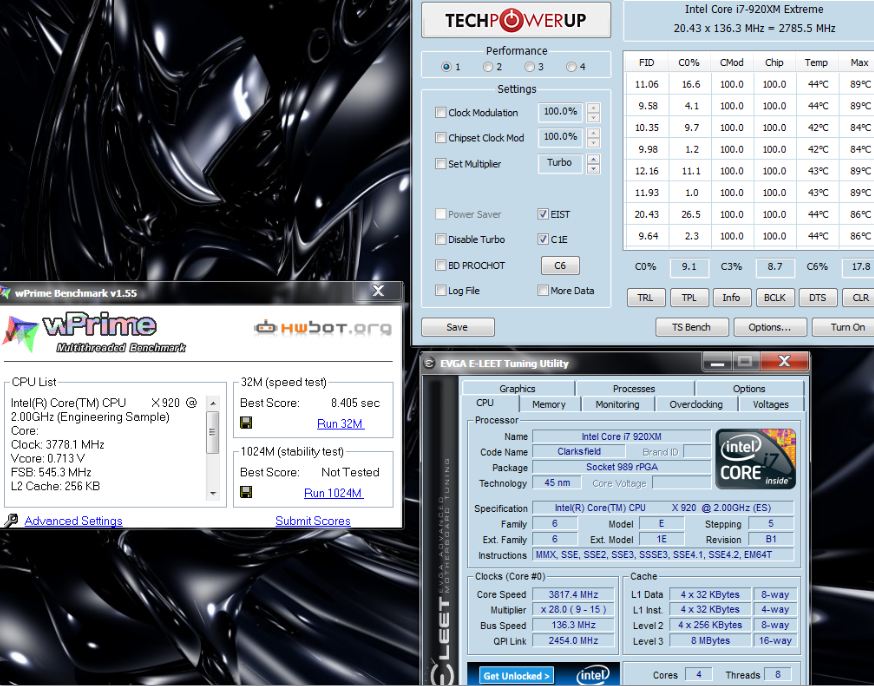Click the Info button
This screenshot has width=874, height=686.
point(731,298)
